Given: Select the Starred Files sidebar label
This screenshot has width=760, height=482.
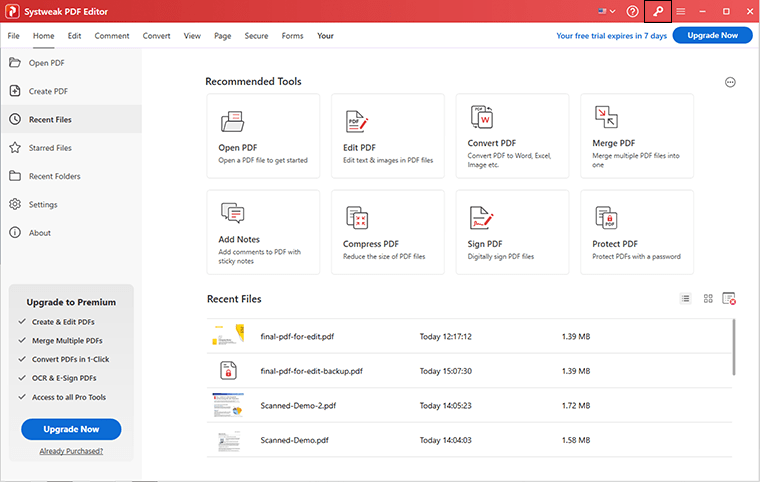Looking at the screenshot, I should (50, 148).
